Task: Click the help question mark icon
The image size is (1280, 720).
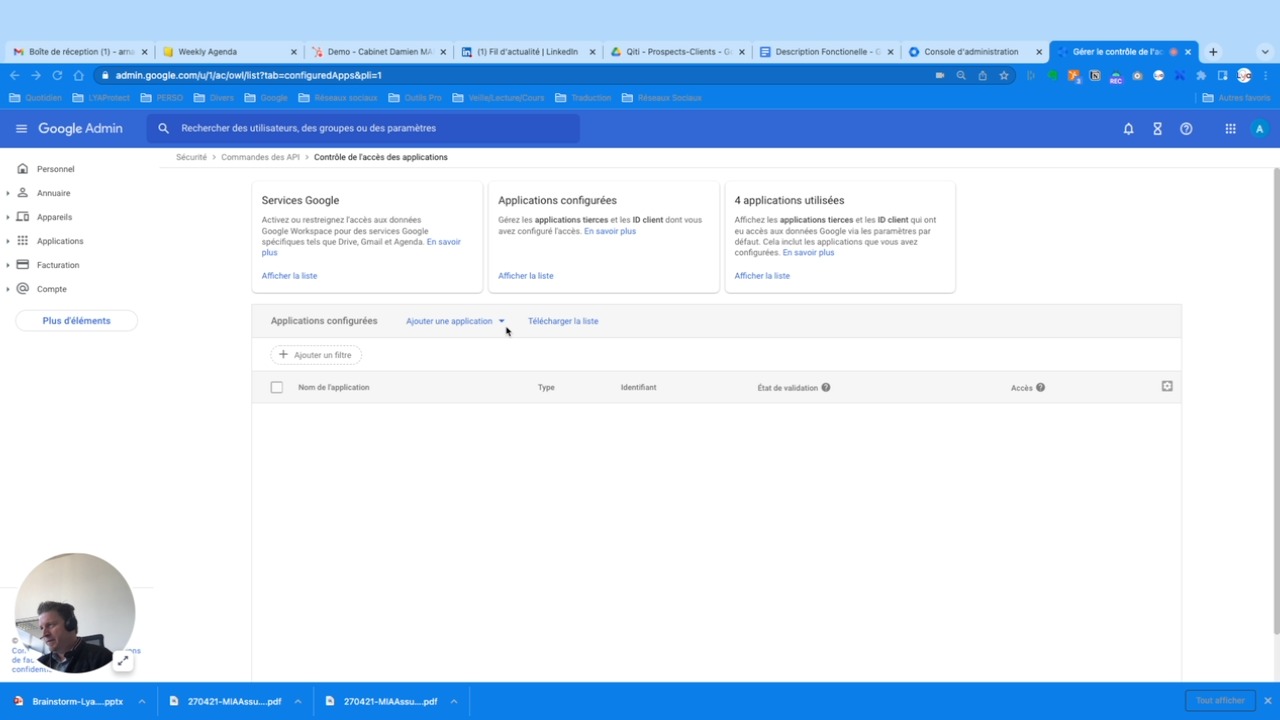Action: (x=1186, y=129)
